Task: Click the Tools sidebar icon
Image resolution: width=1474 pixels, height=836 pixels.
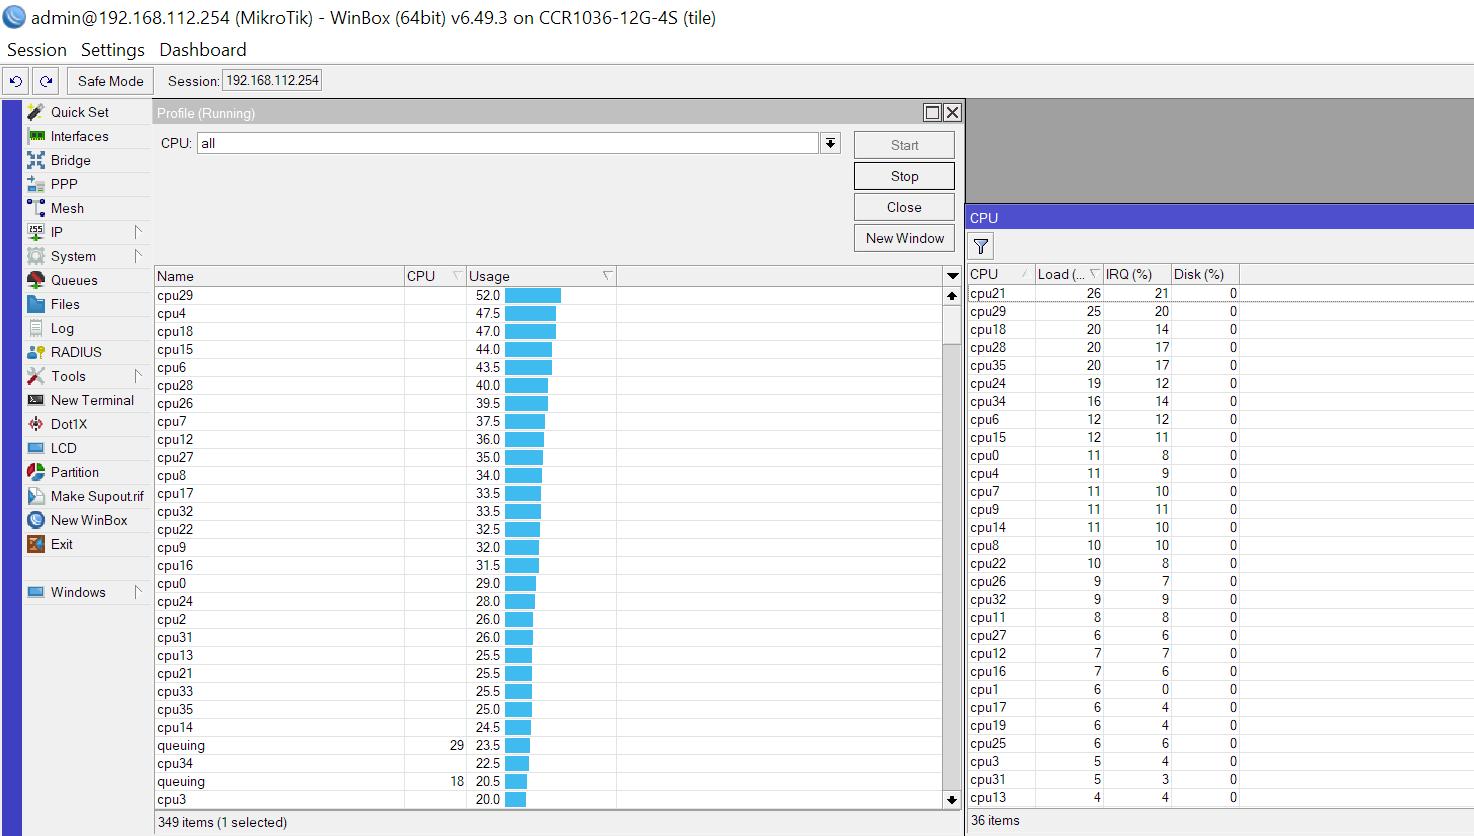Action: click(36, 376)
